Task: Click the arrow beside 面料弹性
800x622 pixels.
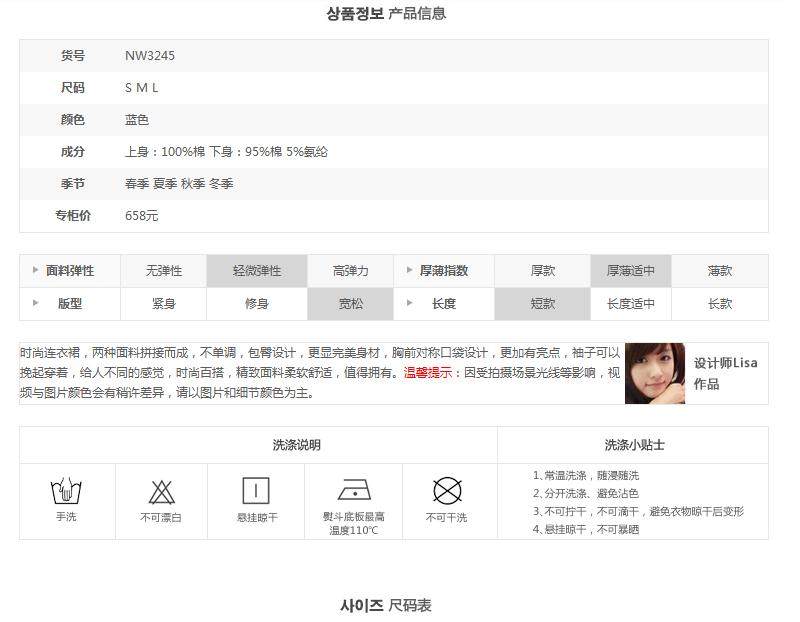Action: tap(36, 271)
